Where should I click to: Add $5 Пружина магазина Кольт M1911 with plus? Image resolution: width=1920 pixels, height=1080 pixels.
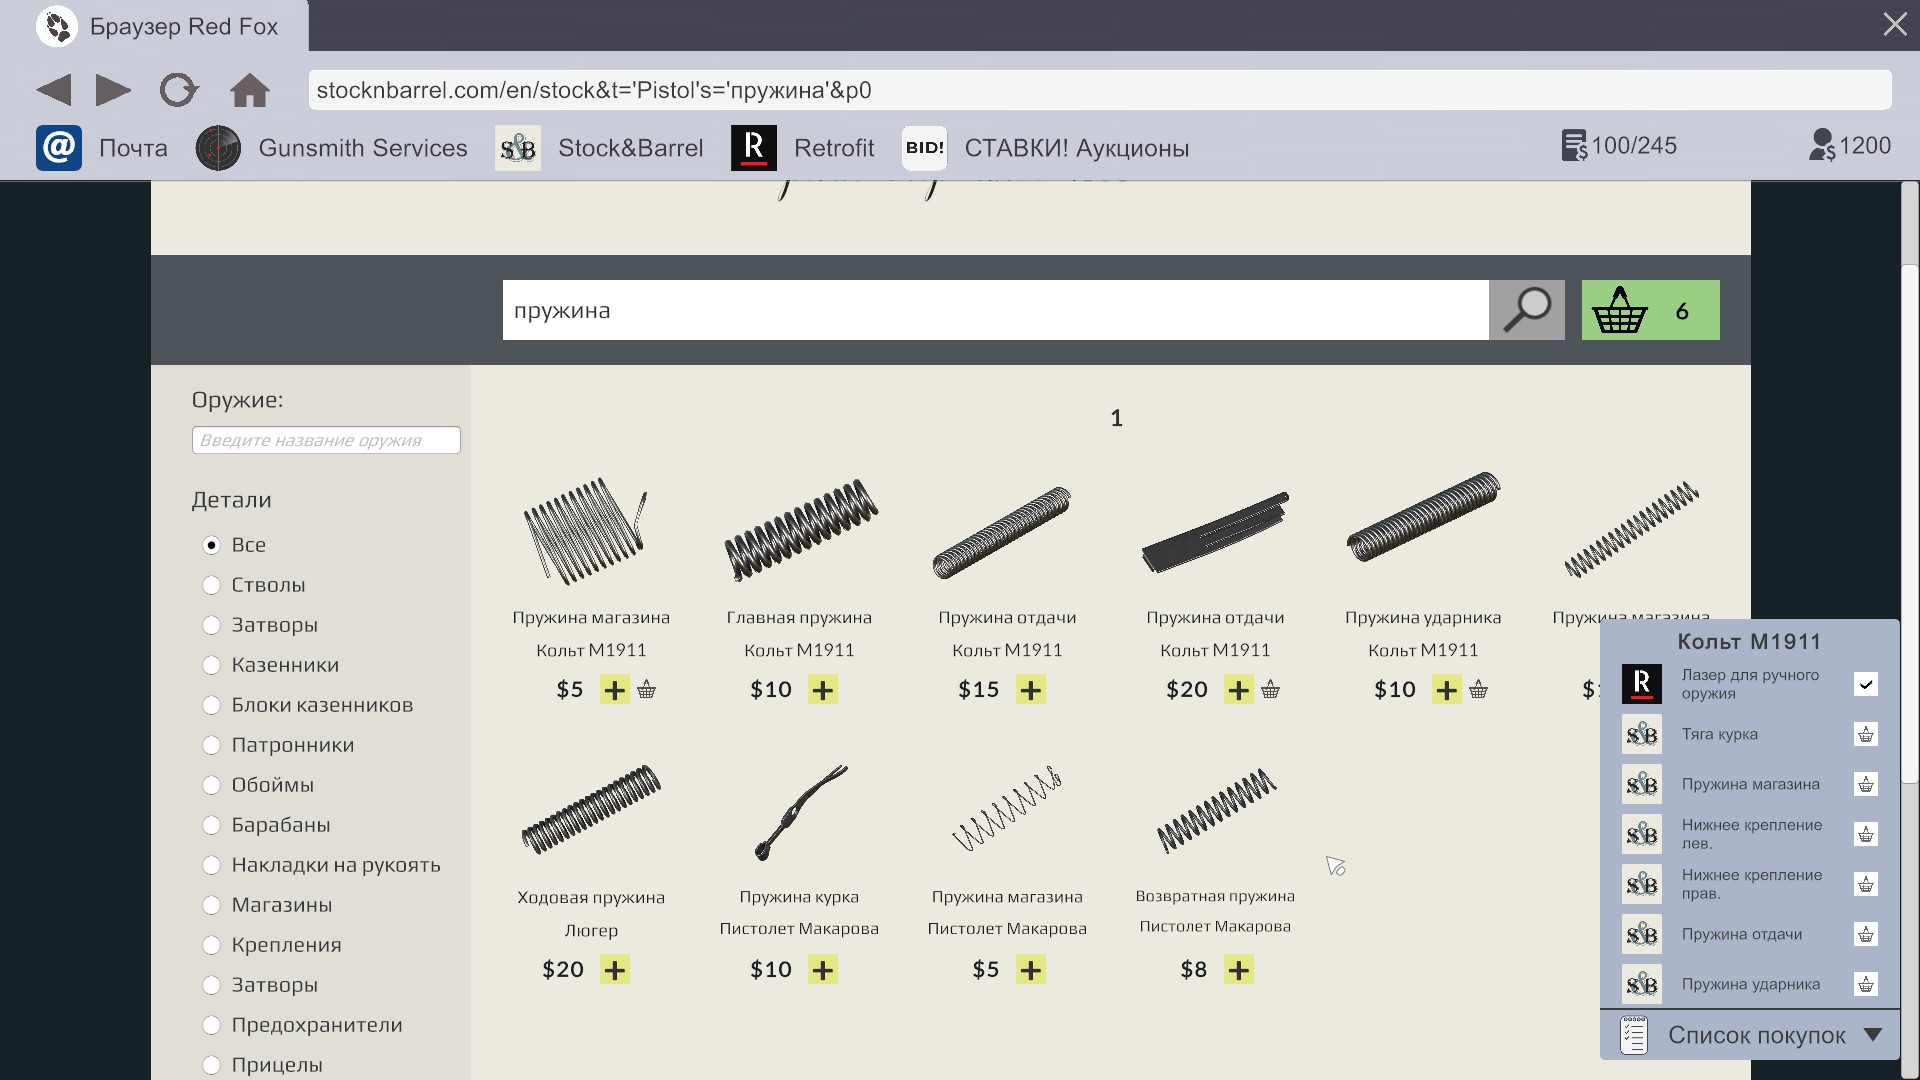[615, 690]
